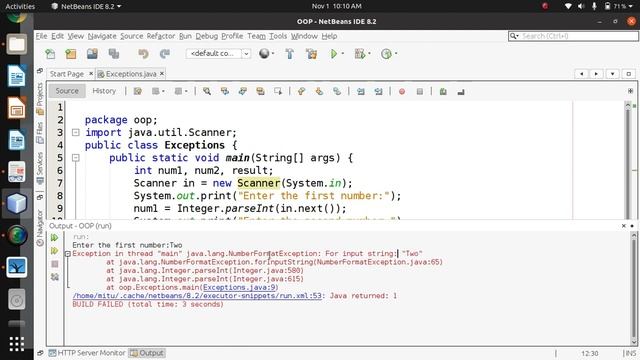The width and height of the screenshot is (640, 360).
Task: Expand the profile project dropdown arrow
Action: [x=396, y=53]
